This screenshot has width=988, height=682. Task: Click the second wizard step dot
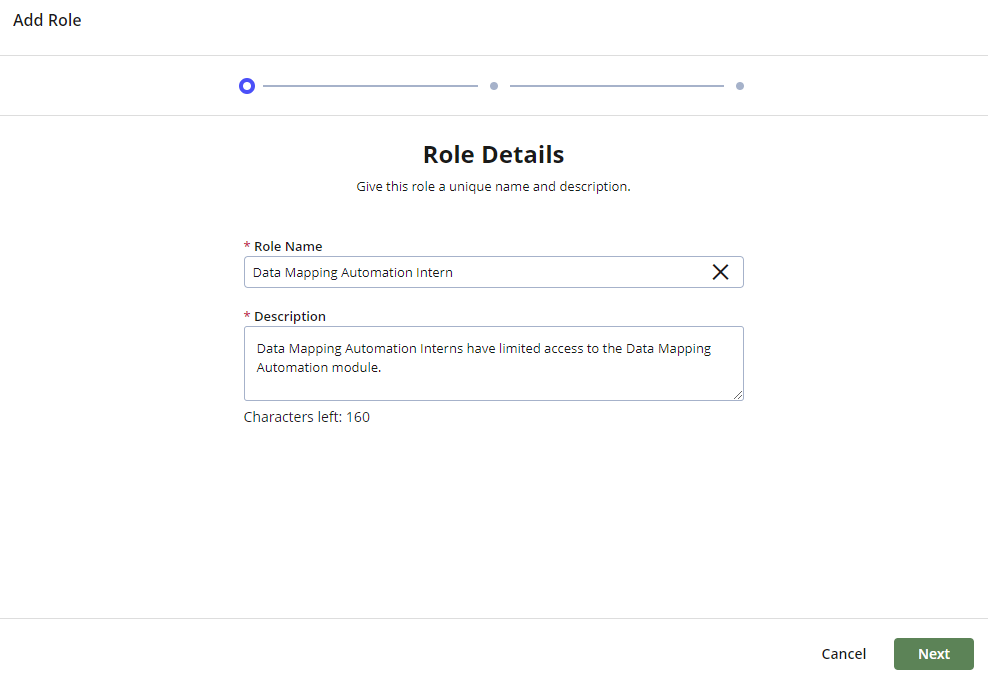494,85
